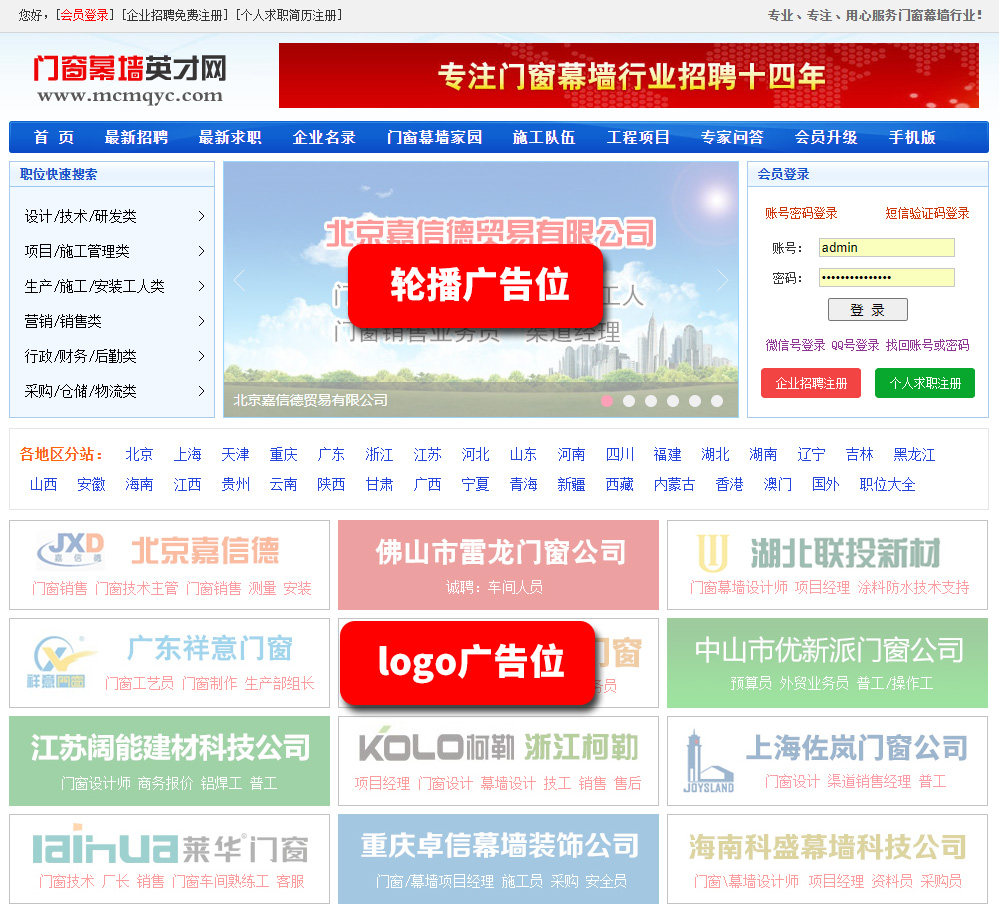
Task: Click the red 企业招聘注册 button
Action: pyautogui.click(x=810, y=383)
